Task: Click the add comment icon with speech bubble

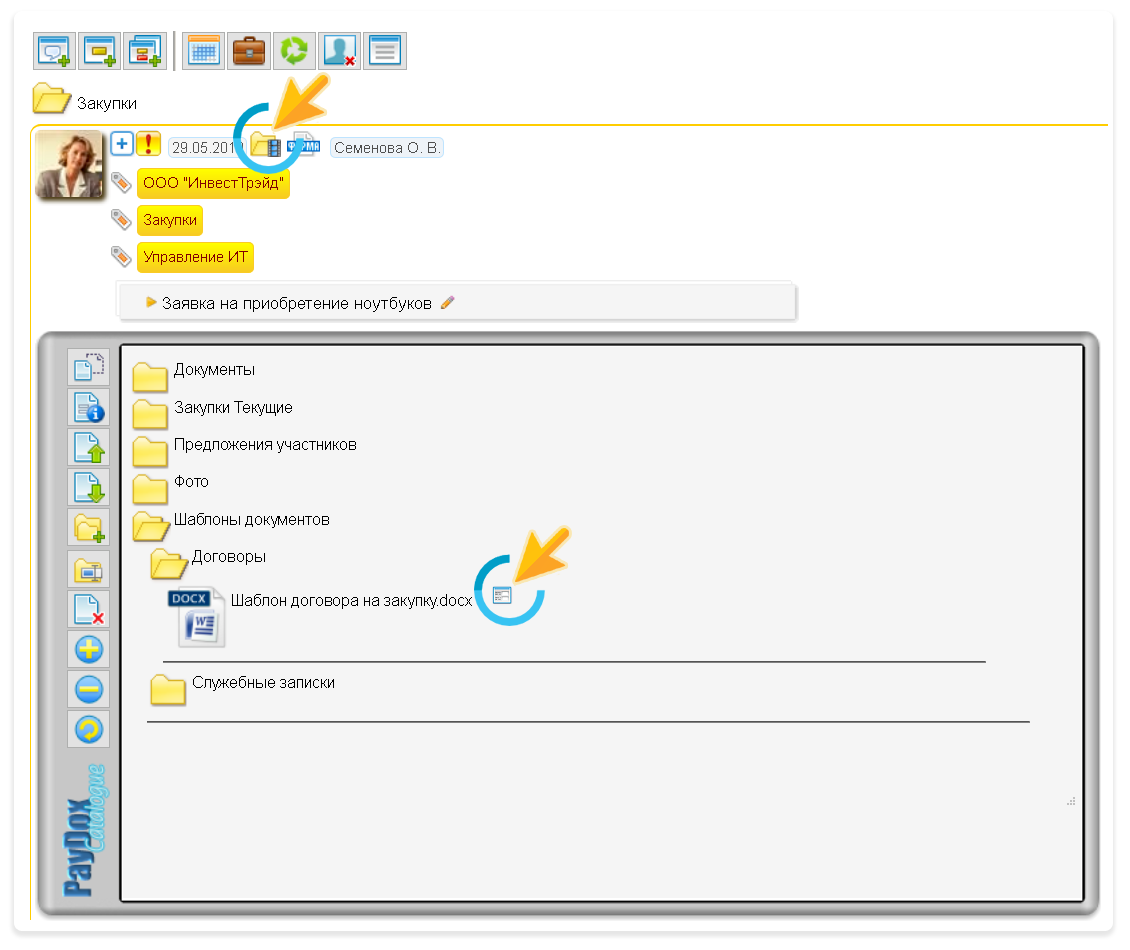Action: pos(55,50)
